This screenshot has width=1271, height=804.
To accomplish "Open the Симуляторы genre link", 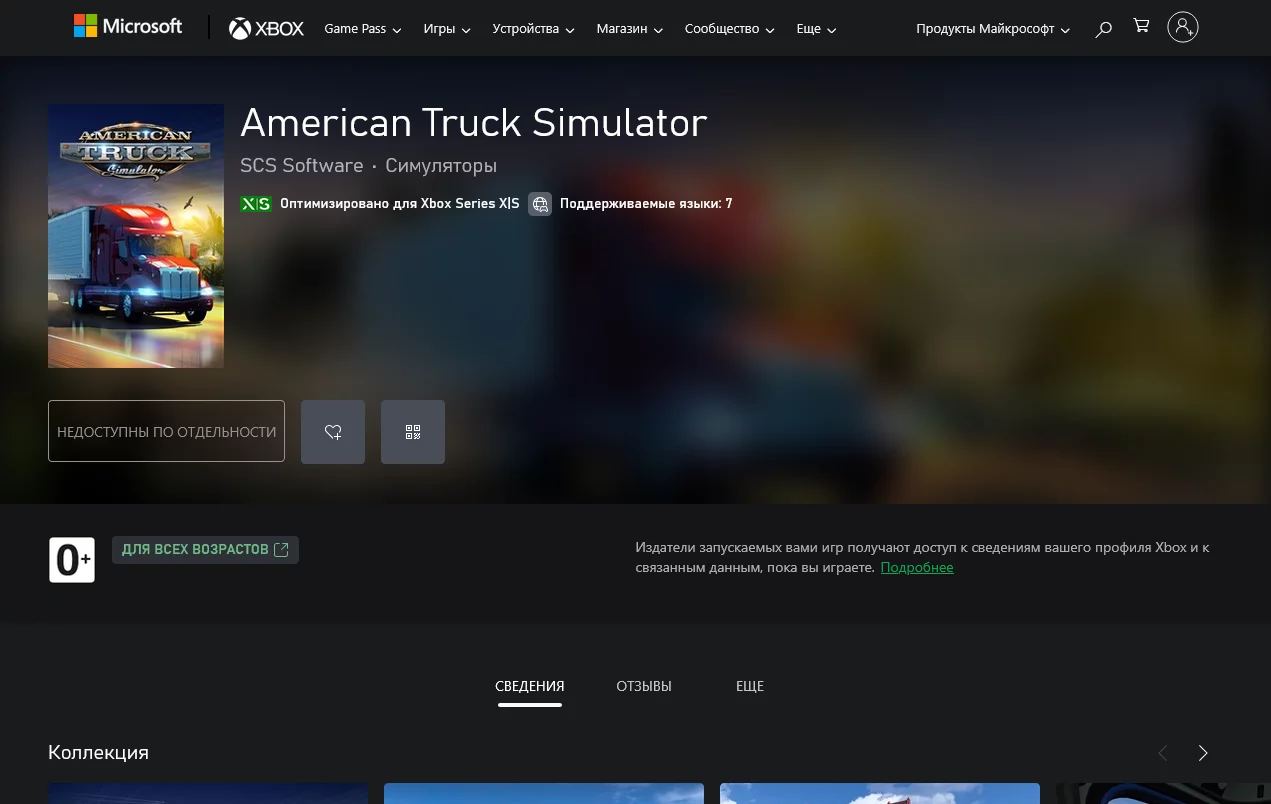I will (441, 165).
